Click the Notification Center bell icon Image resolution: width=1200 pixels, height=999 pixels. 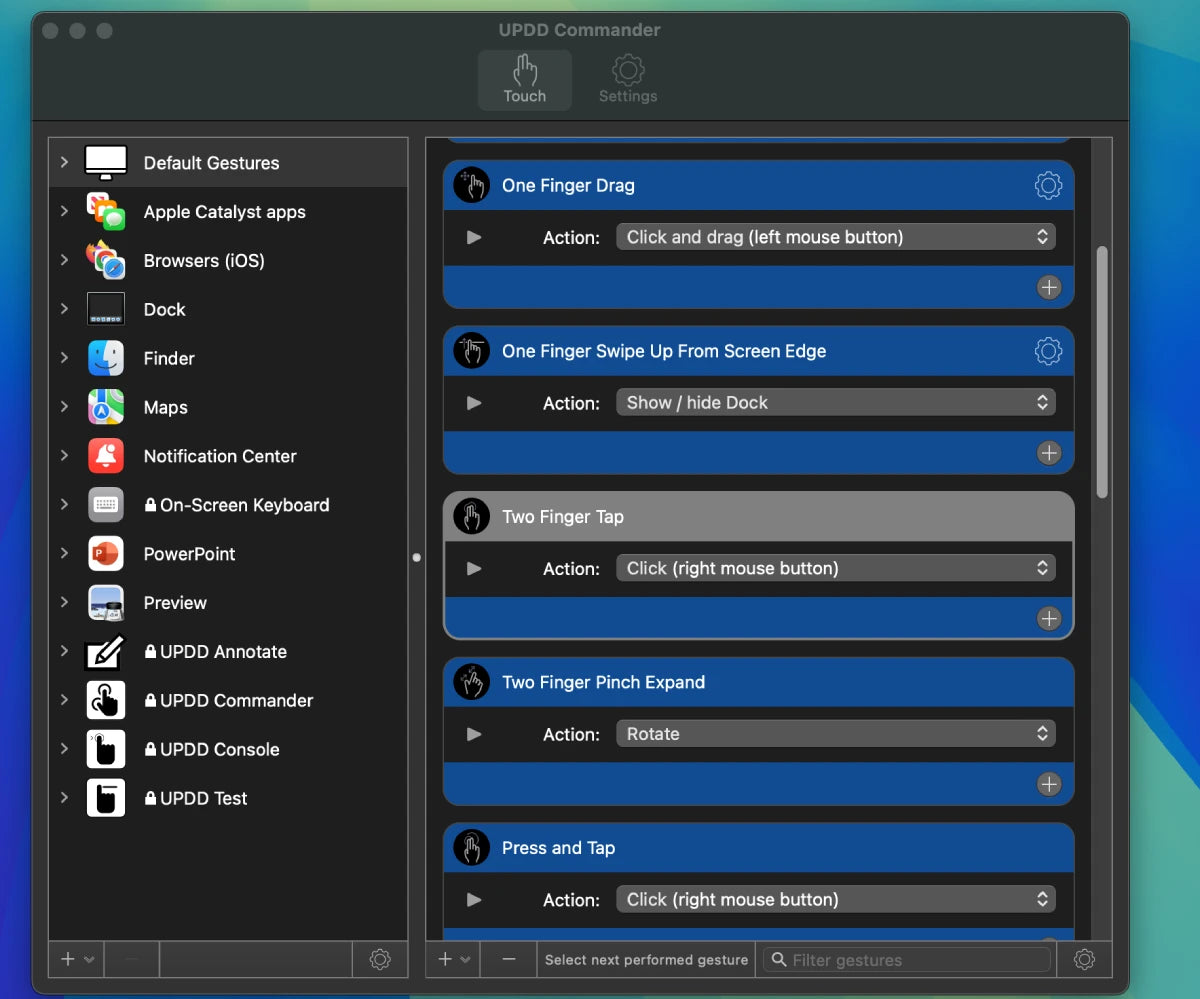tap(106, 456)
